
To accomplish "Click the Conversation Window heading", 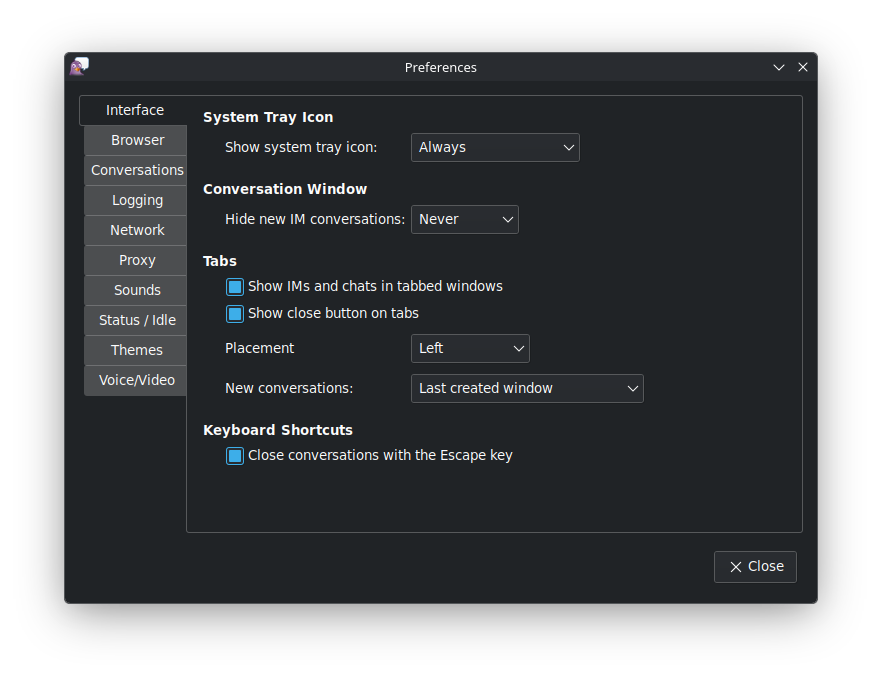I will tap(285, 189).
